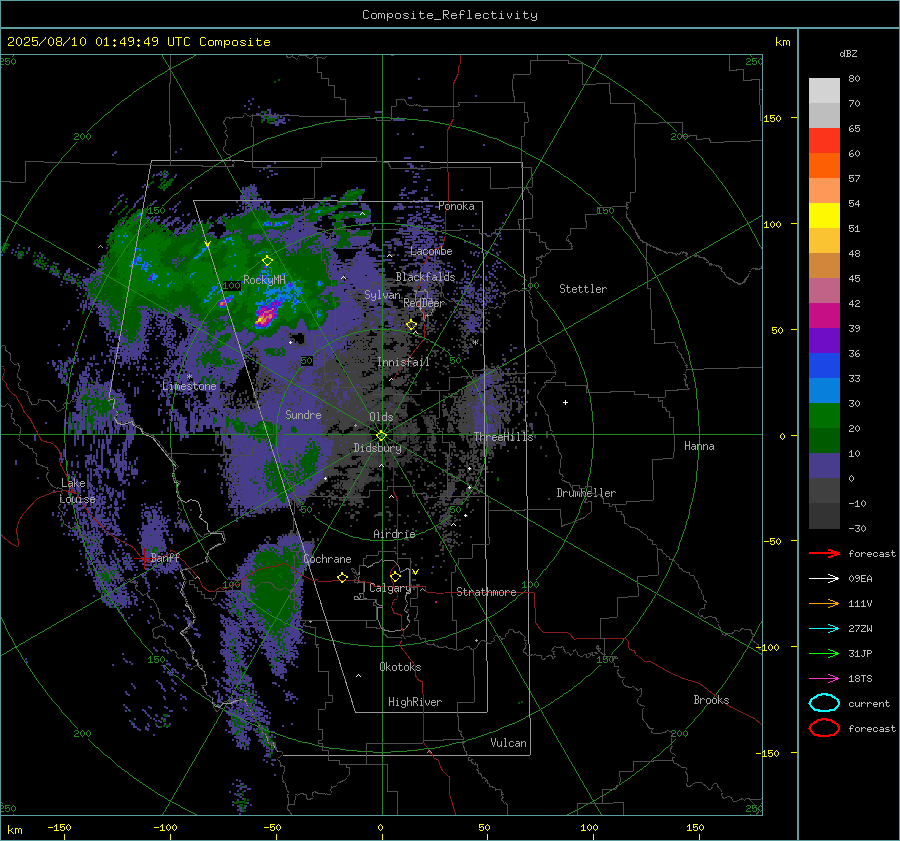Viewport: 900px width, 841px height.
Task: Click the magenta 18TS arrow legend icon
Action: point(824,679)
